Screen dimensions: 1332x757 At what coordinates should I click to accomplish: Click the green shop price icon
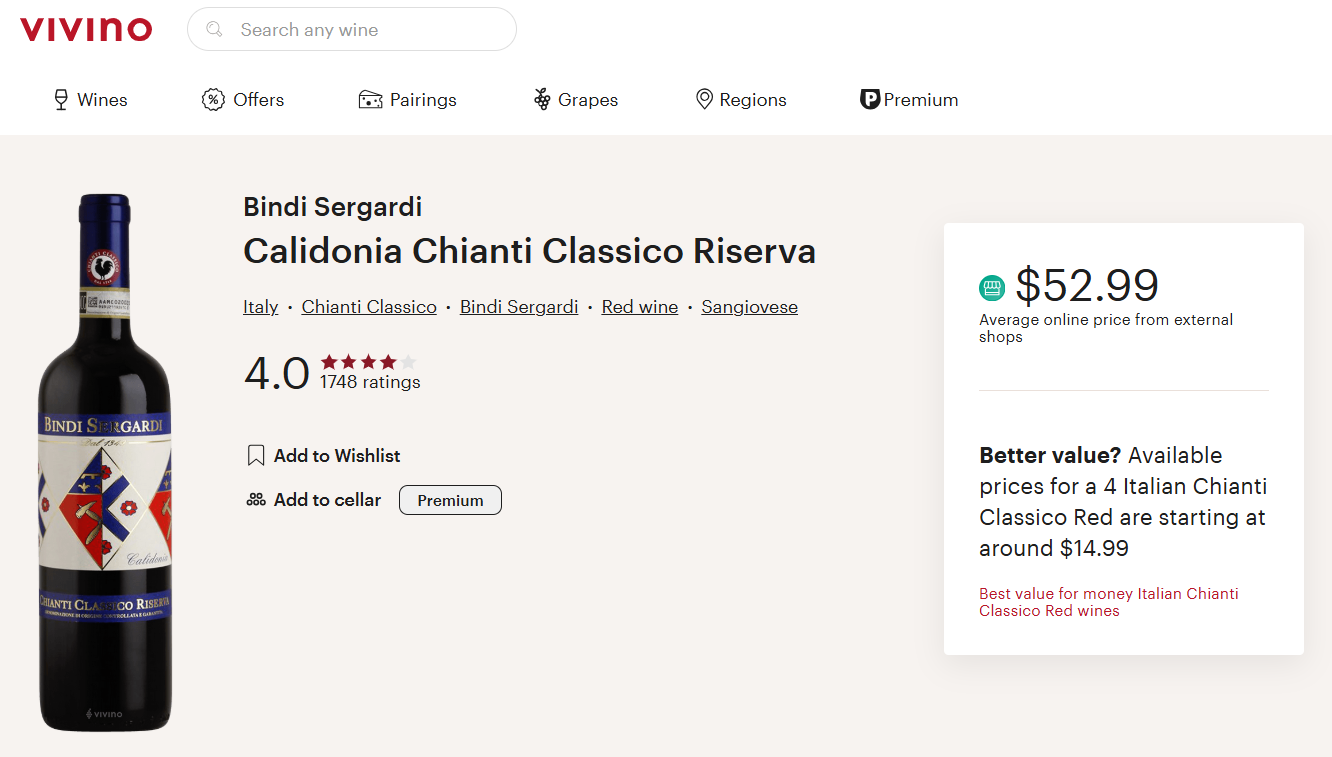coord(992,288)
